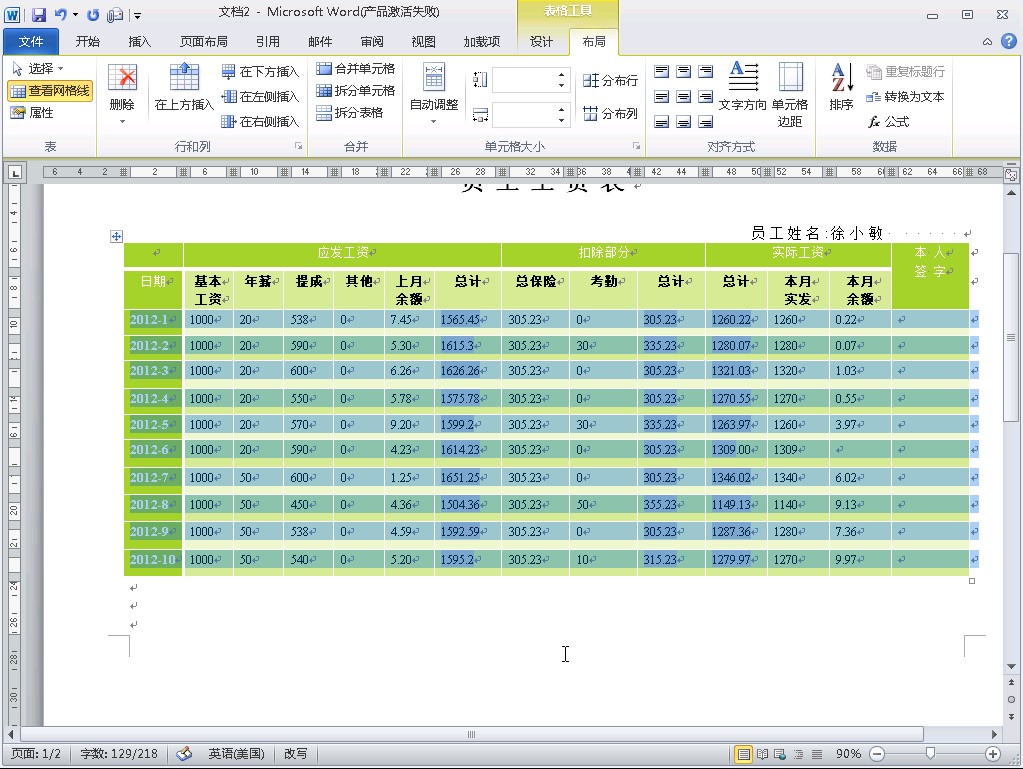The image size is (1023, 769).
Task: Switch to Print Layout view in status bar
Action: click(x=744, y=754)
